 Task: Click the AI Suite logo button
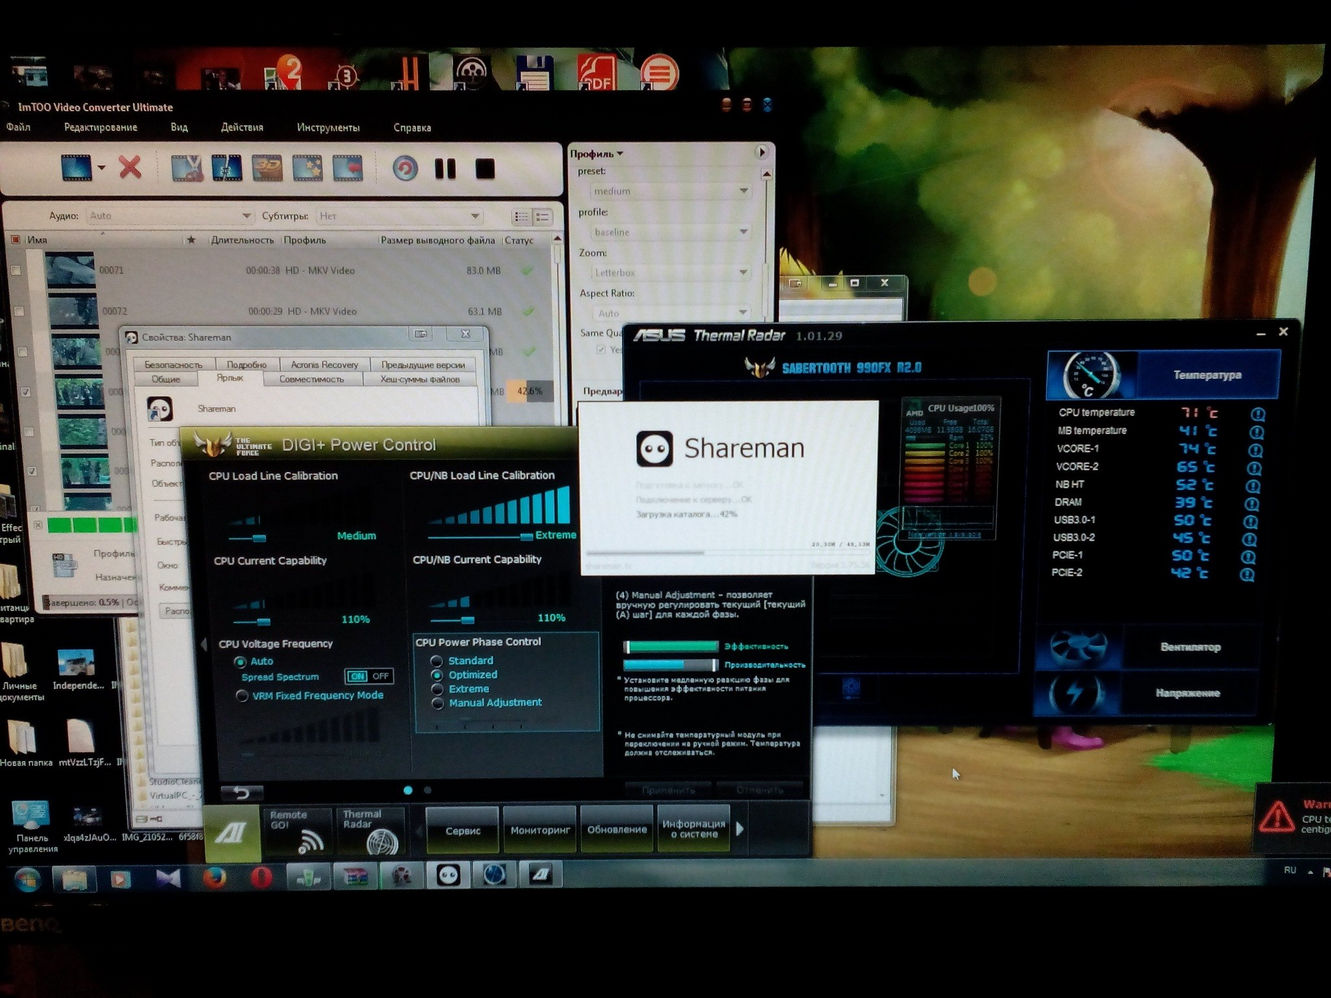click(x=232, y=832)
